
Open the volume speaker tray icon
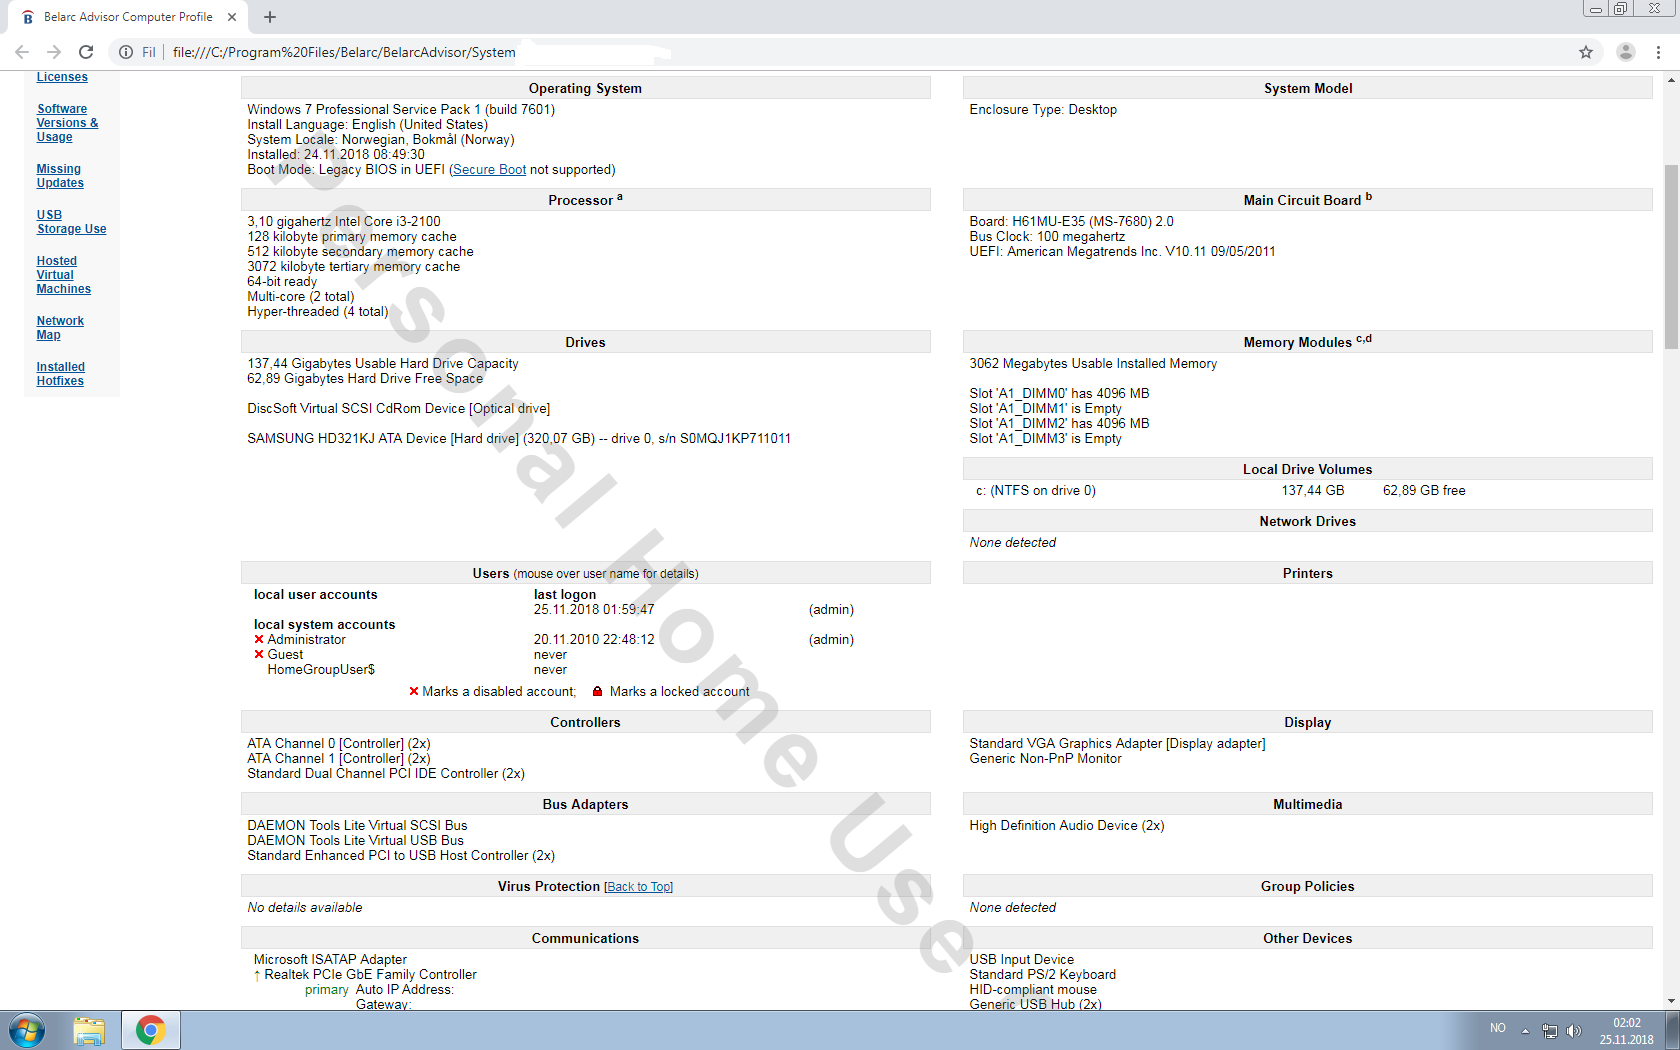click(x=1574, y=1031)
